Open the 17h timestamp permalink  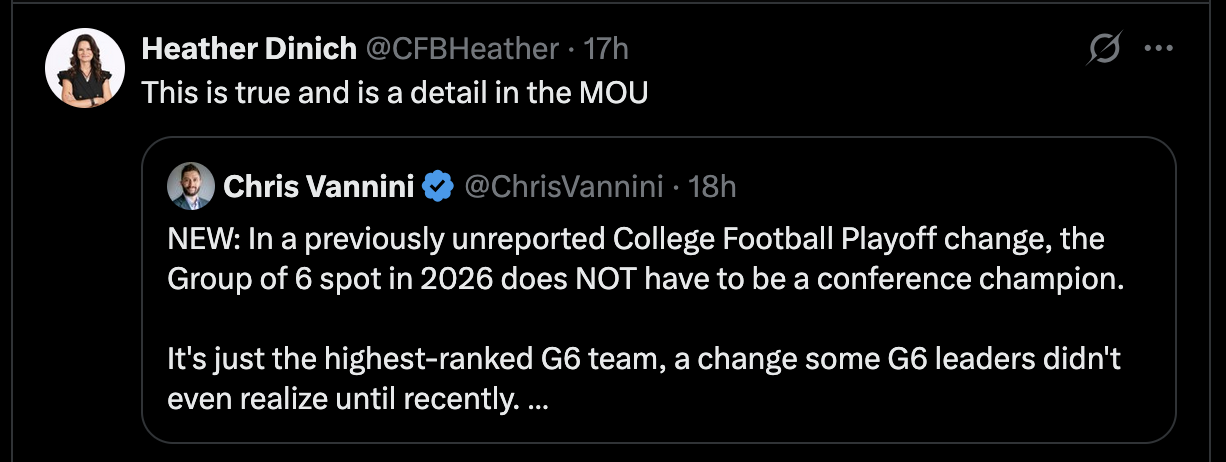[x=605, y=48]
